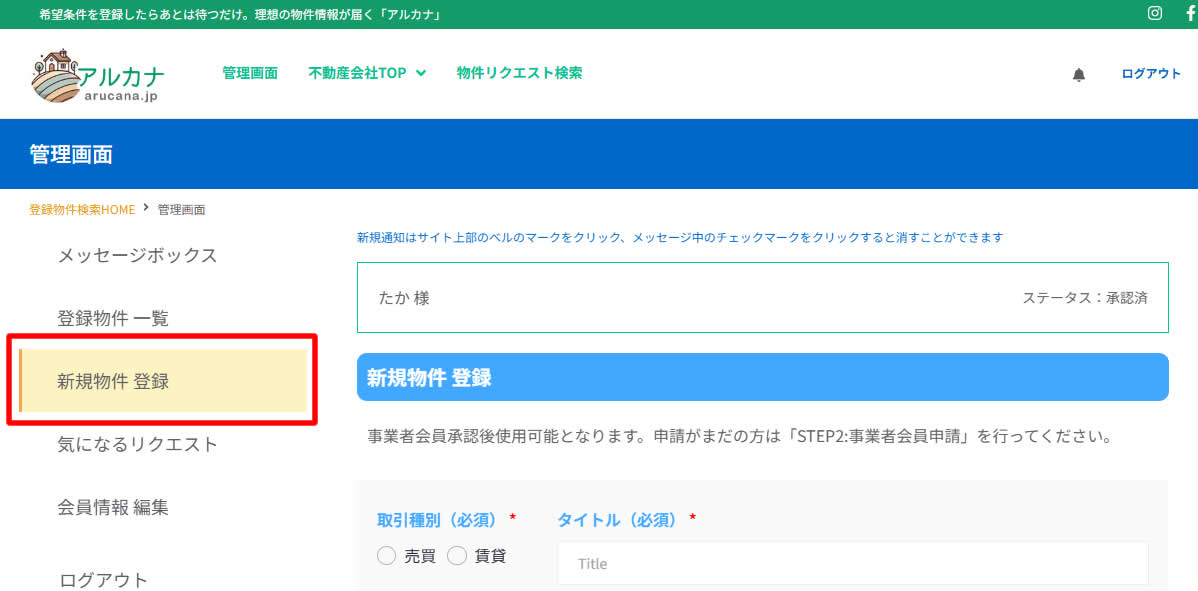This screenshot has height=591, width=1198.
Task: Expand the 不動産会社TOP dropdown menu
Action: click(x=367, y=73)
